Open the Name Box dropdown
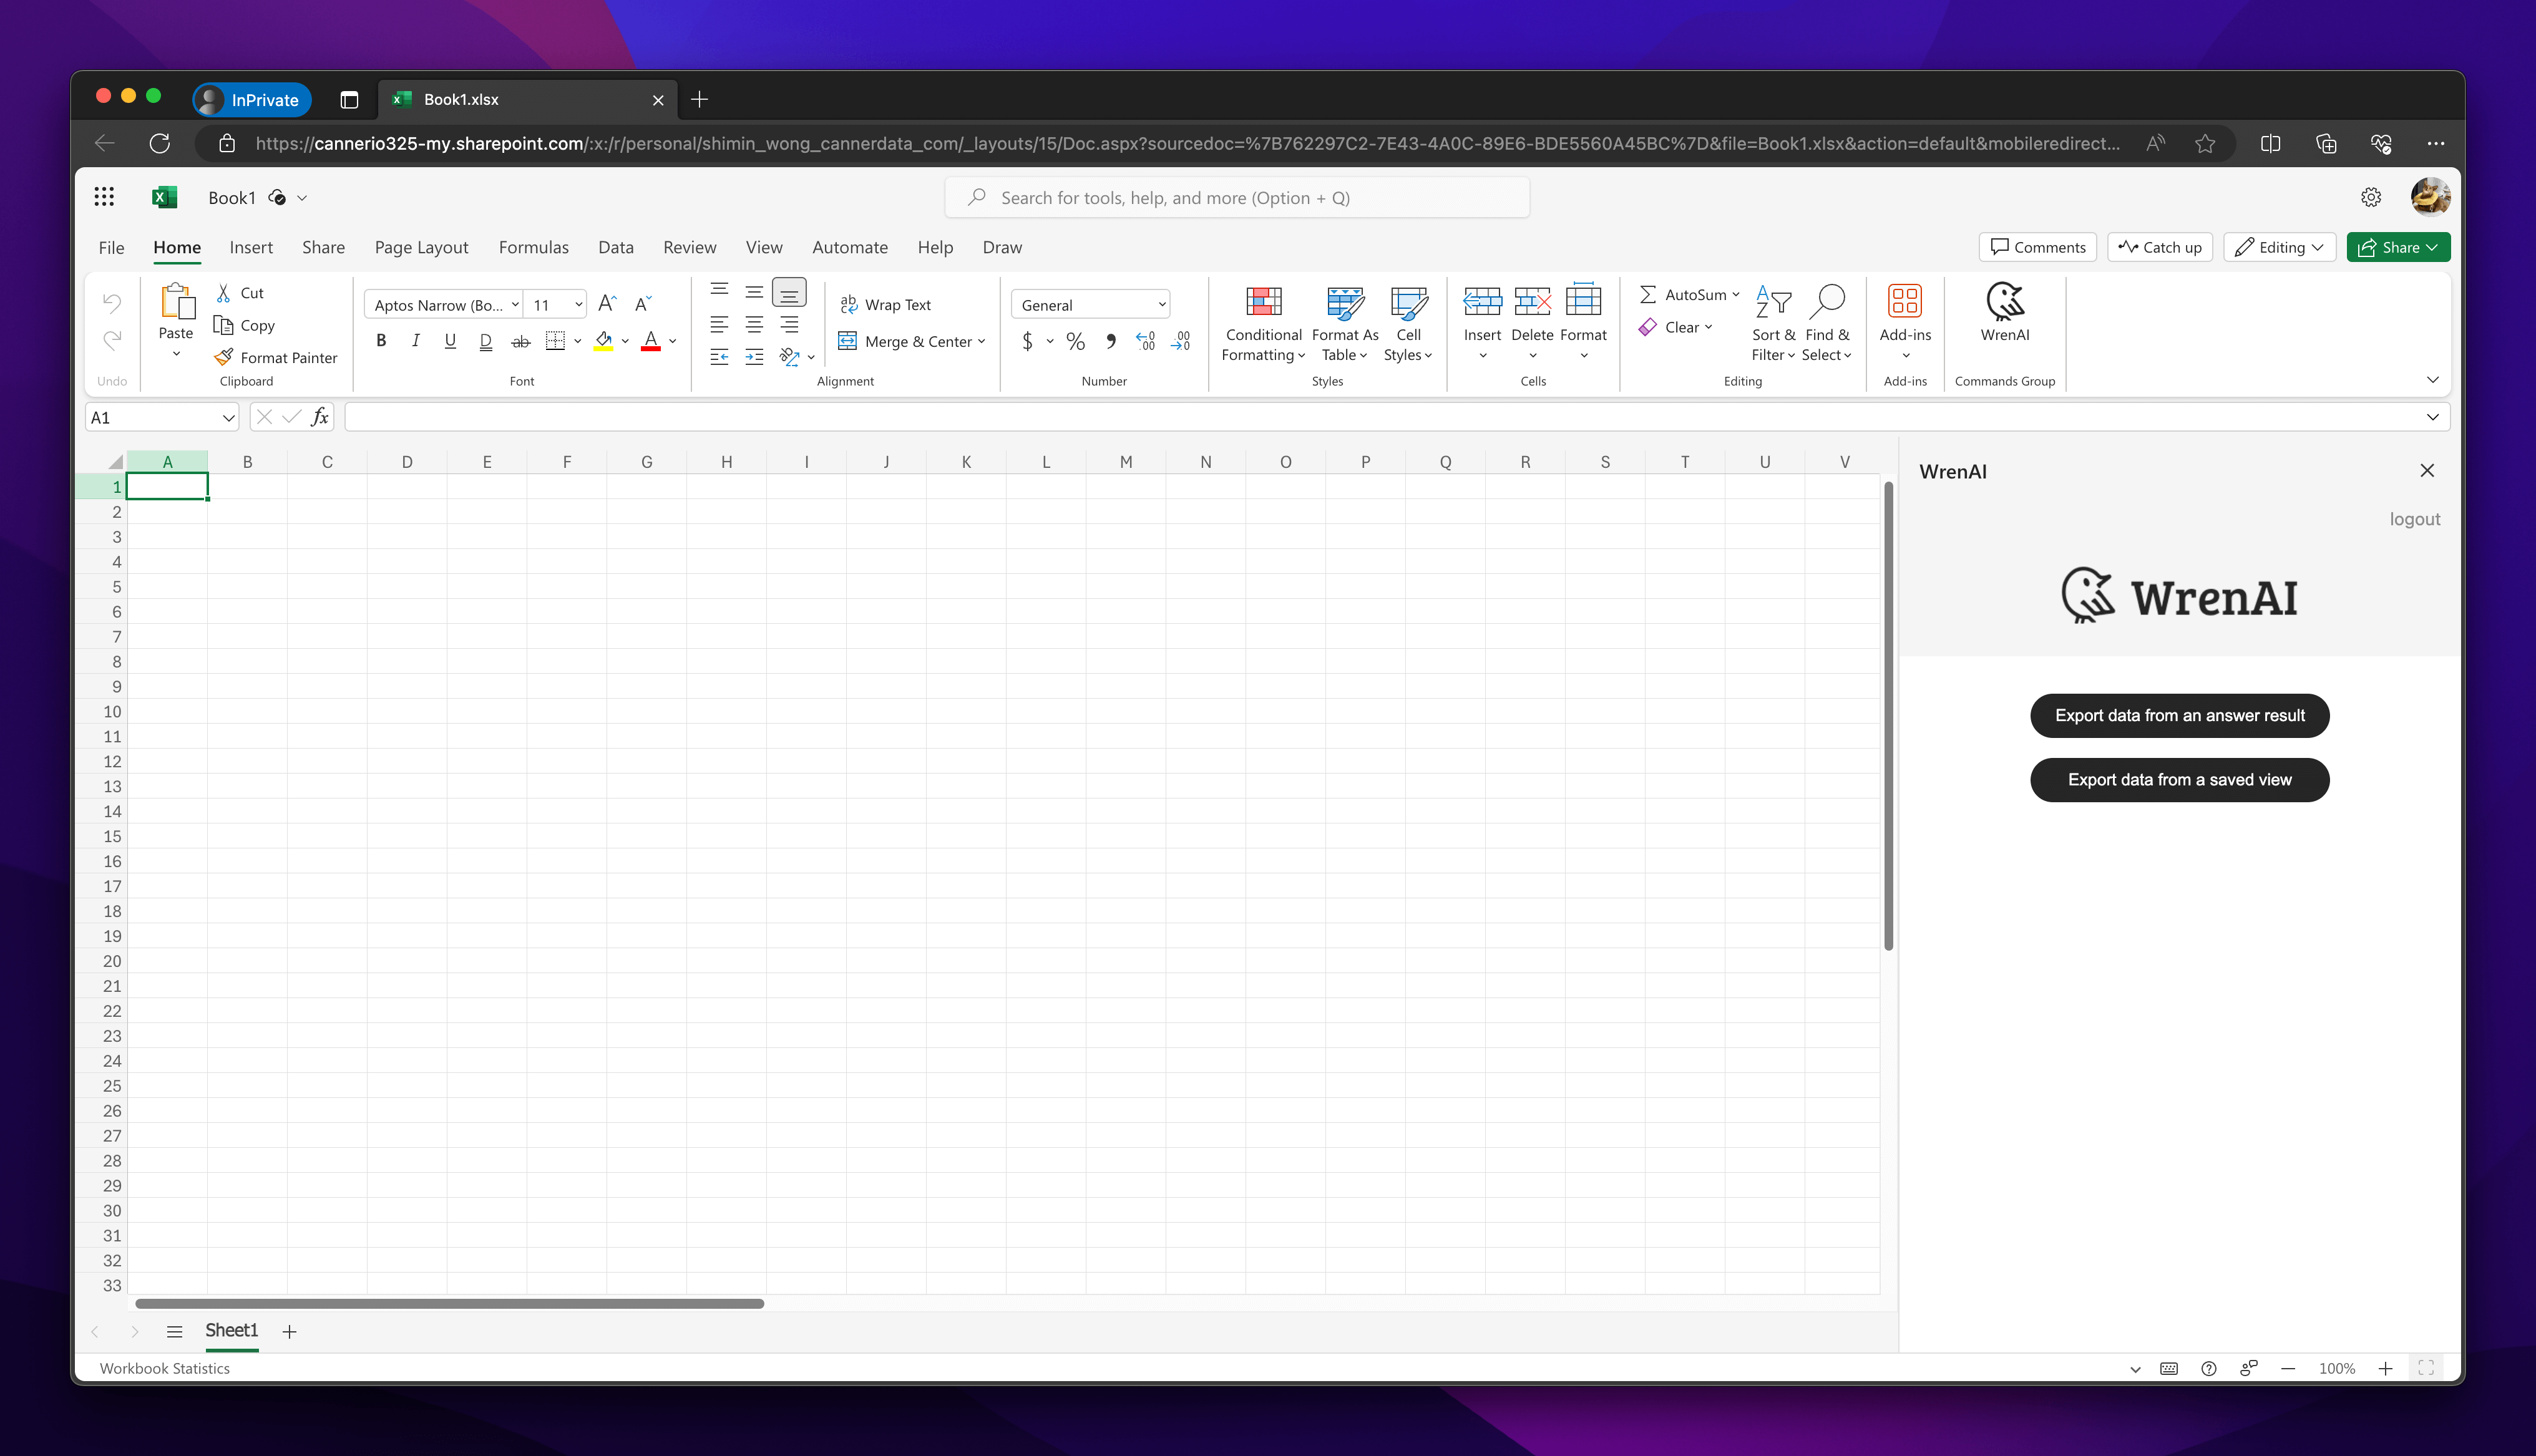The height and width of the screenshot is (1456, 2536). click(x=228, y=417)
